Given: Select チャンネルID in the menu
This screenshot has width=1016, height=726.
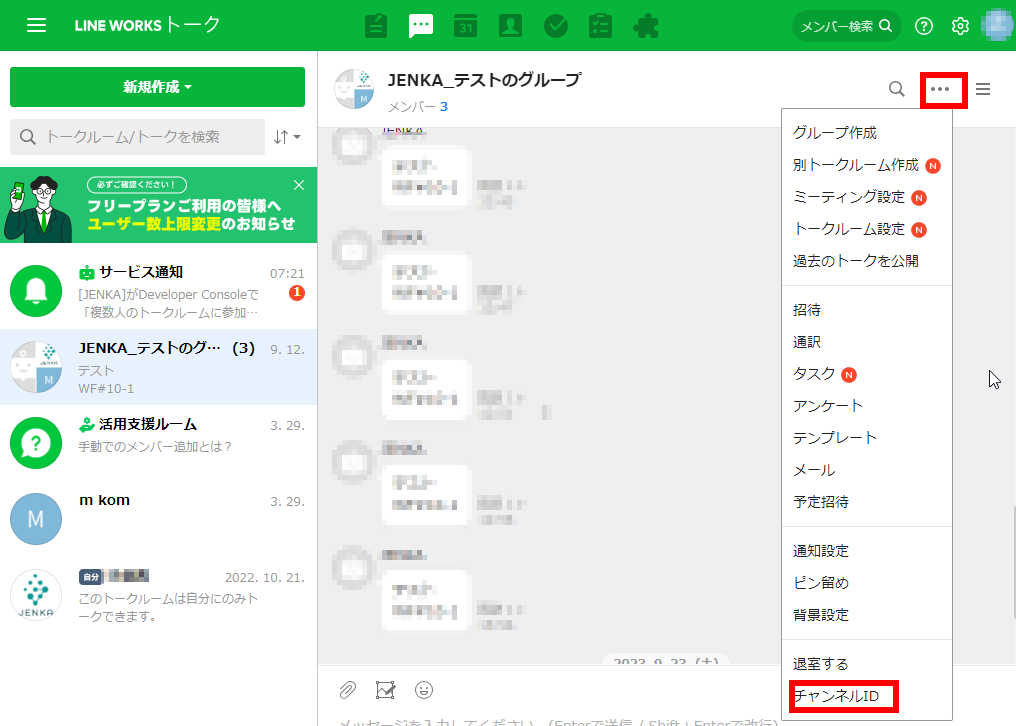Looking at the screenshot, I should click(867, 696).
